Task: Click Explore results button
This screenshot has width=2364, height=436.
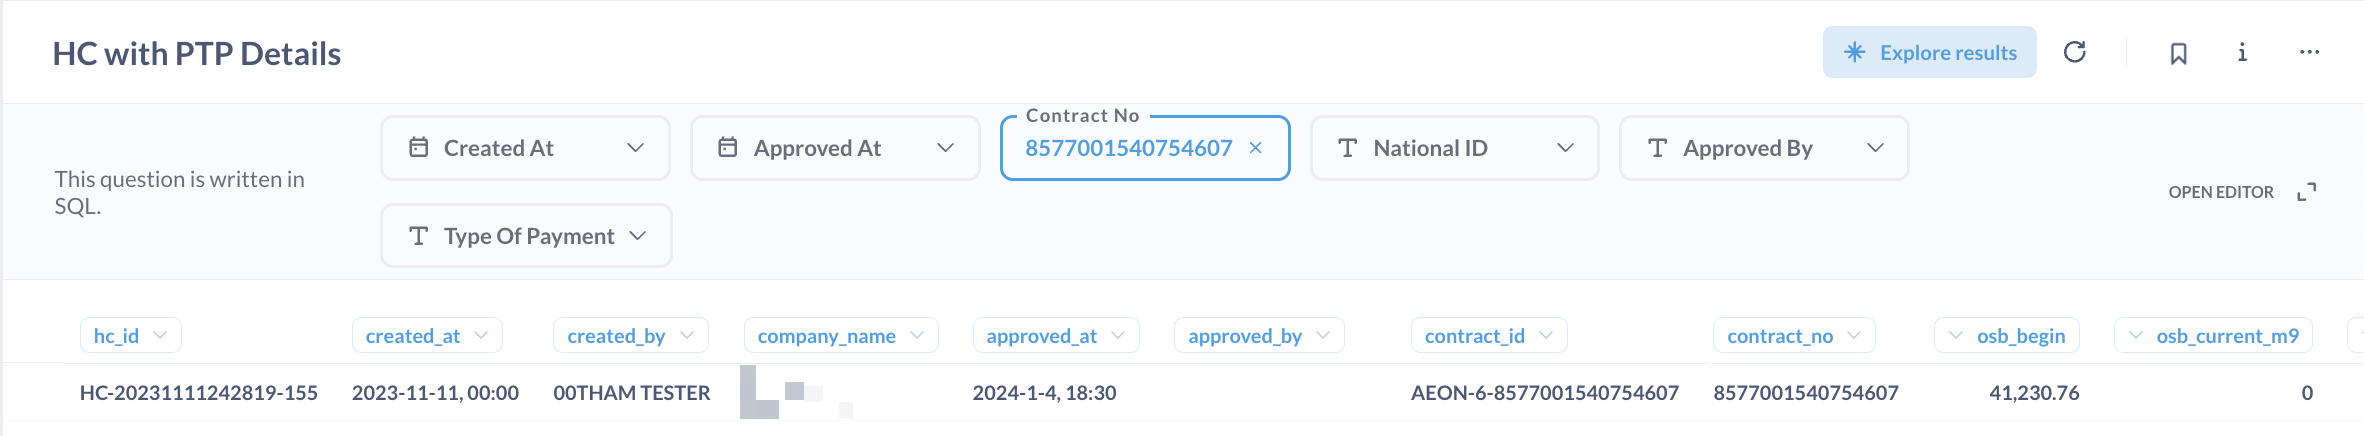Action: pos(1929,52)
